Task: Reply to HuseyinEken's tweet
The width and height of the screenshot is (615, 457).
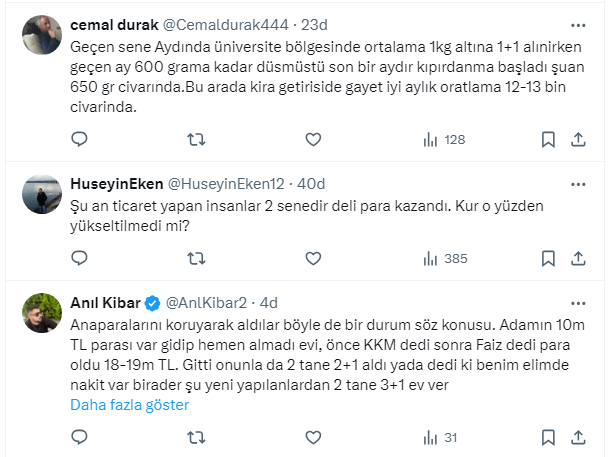Action: pos(80,258)
